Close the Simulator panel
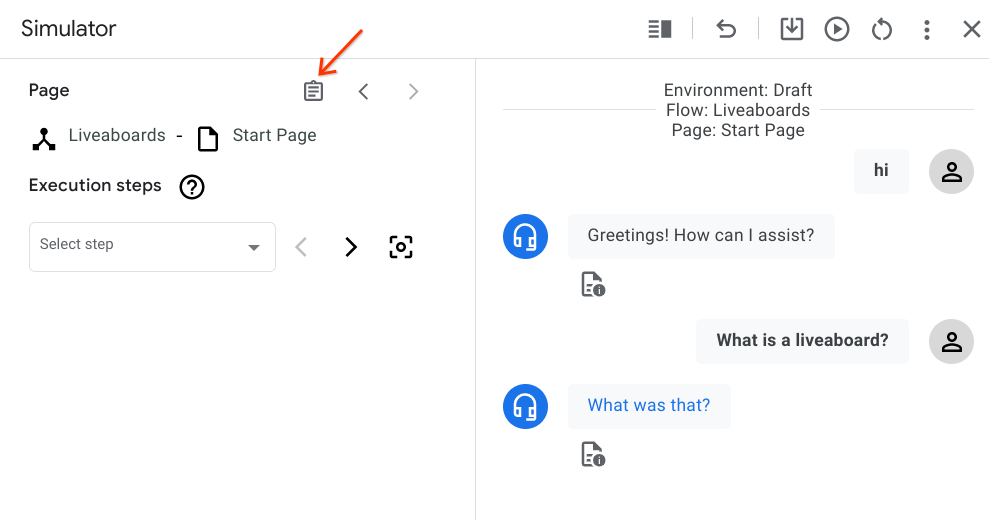The height and width of the screenshot is (520, 989). tap(971, 30)
